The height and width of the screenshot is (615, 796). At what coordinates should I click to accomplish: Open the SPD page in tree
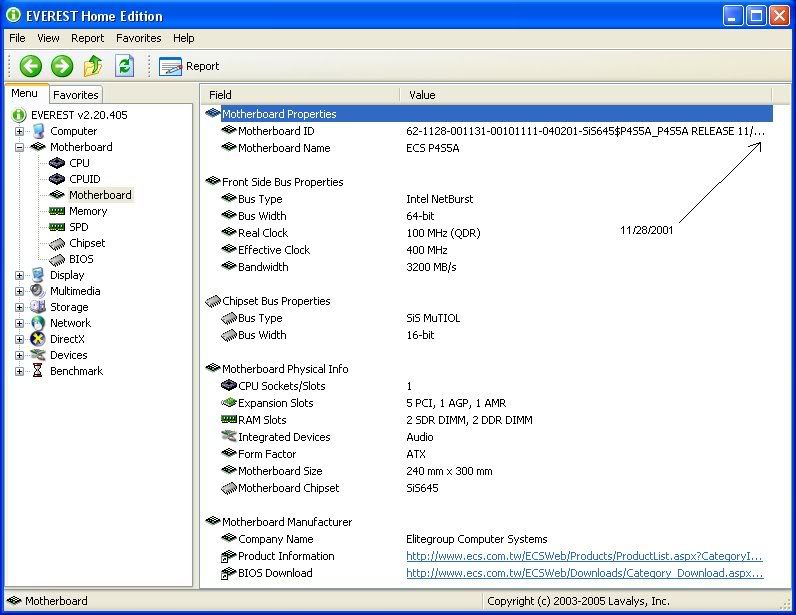tap(79, 227)
